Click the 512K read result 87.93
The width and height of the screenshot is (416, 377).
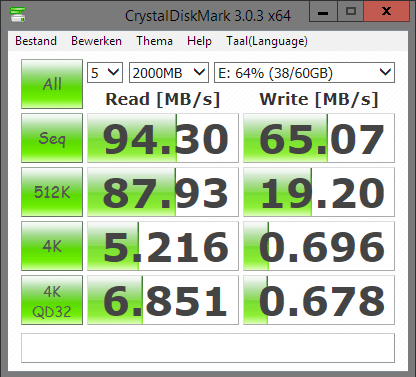(x=163, y=192)
